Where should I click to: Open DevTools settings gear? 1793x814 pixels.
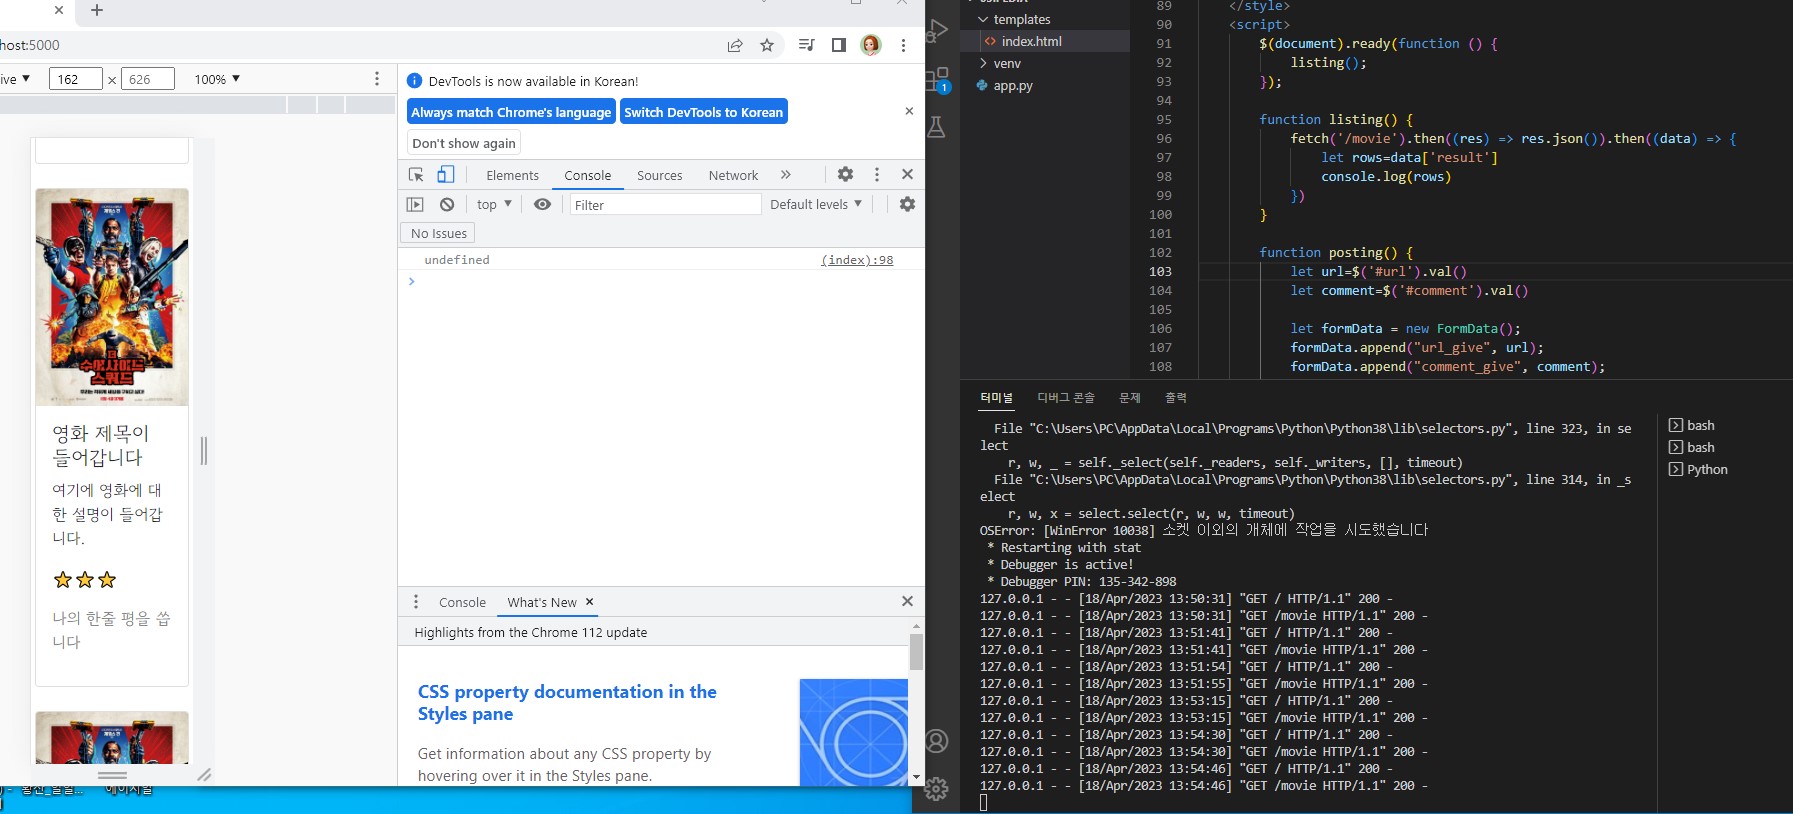click(845, 174)
